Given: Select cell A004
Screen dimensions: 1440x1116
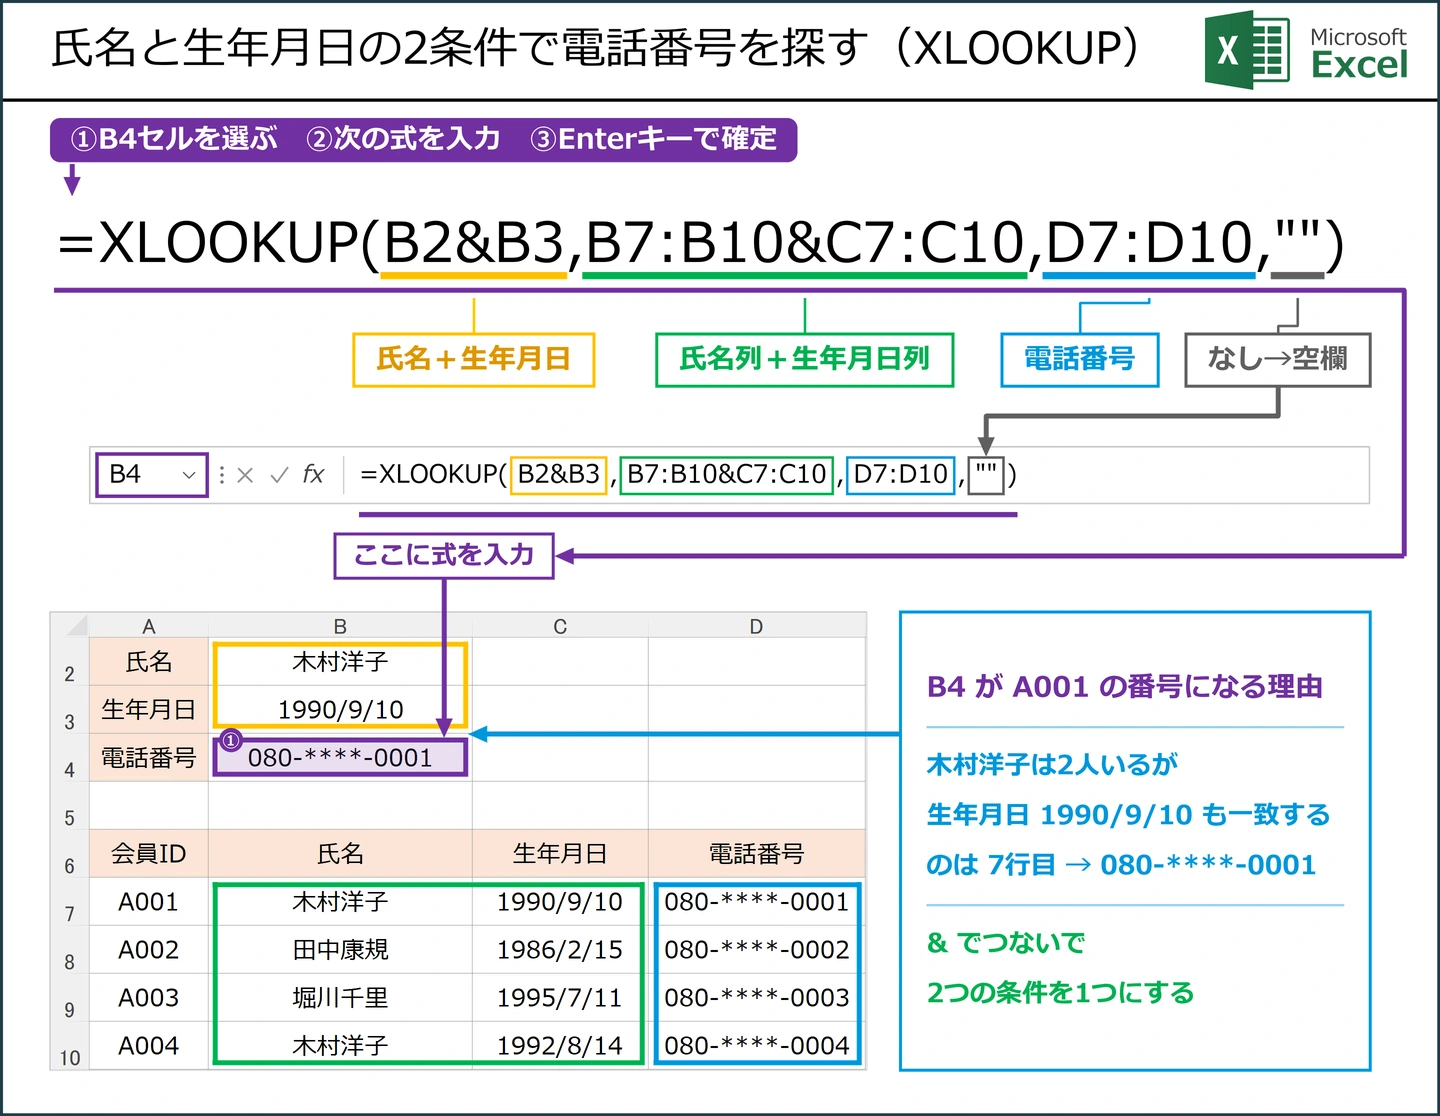Looking at the screenshot, I should click(149, 1046).
